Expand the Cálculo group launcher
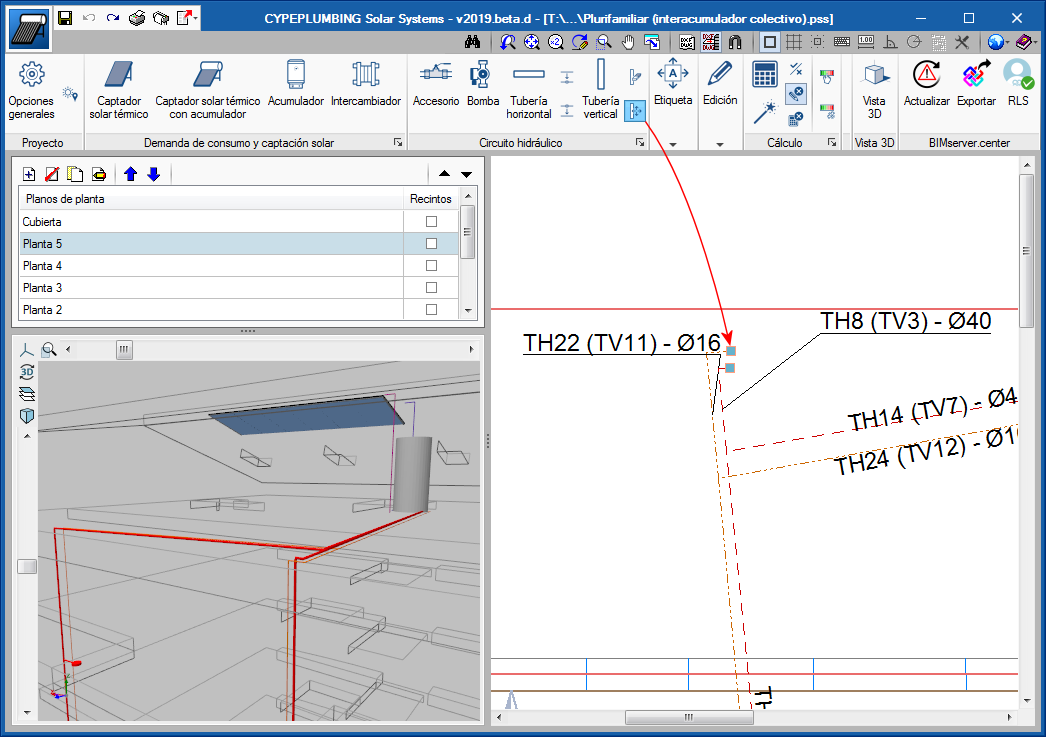 point(832,142)
